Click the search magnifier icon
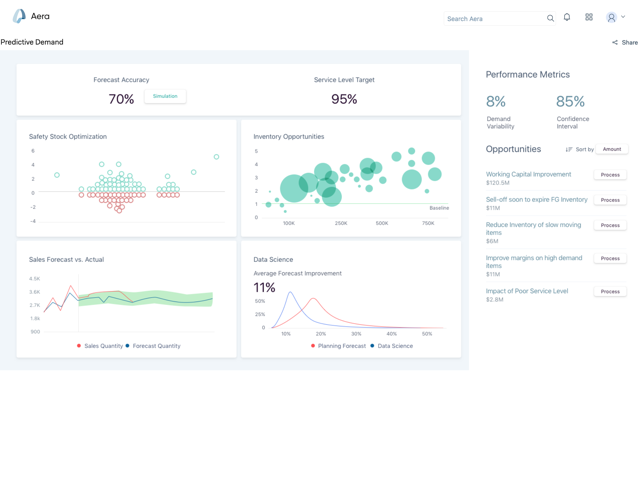Image resolution: width=643 pixels, height=482 pixels. (x=550, y=18)
